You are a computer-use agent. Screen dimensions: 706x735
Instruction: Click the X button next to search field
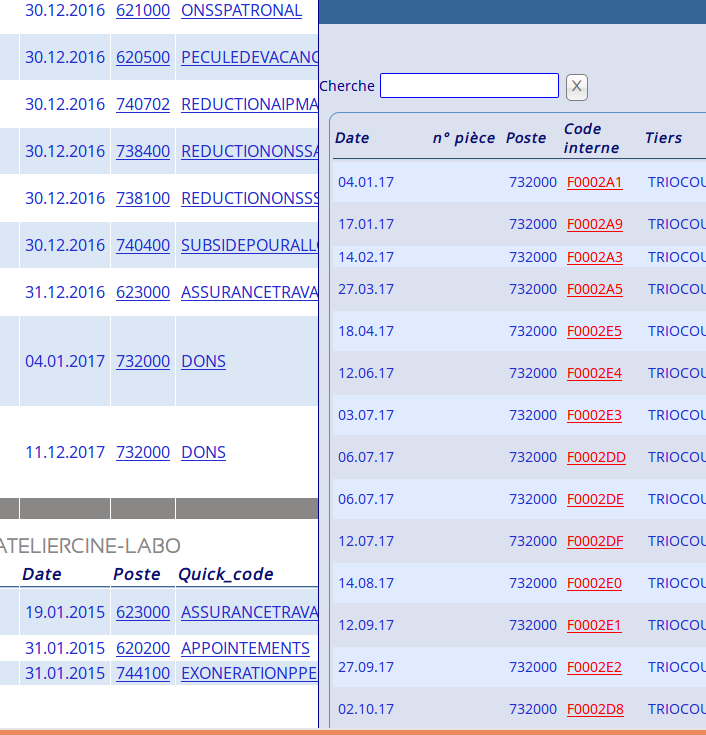pyautogui.click(x=576, y=87)
